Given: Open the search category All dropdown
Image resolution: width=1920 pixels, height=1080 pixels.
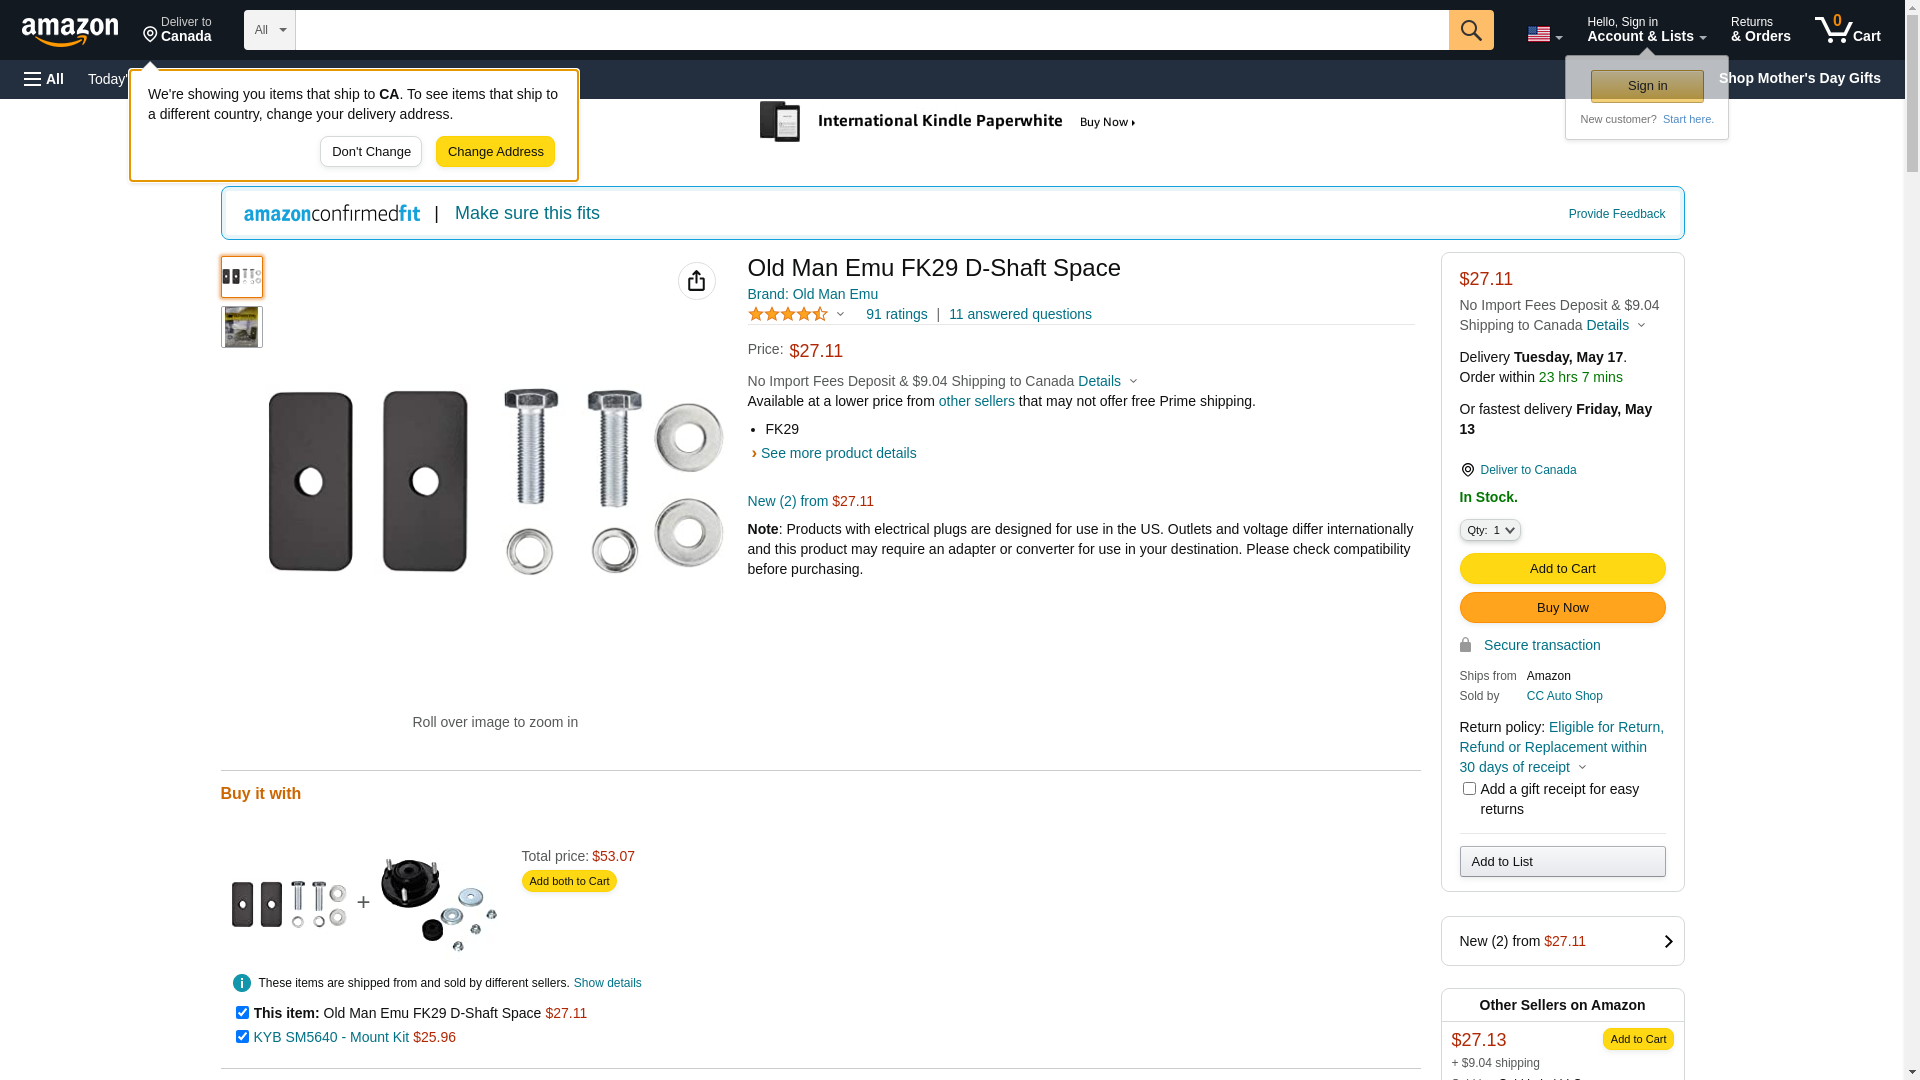Looking at the screenshot, I should point(269,30).
